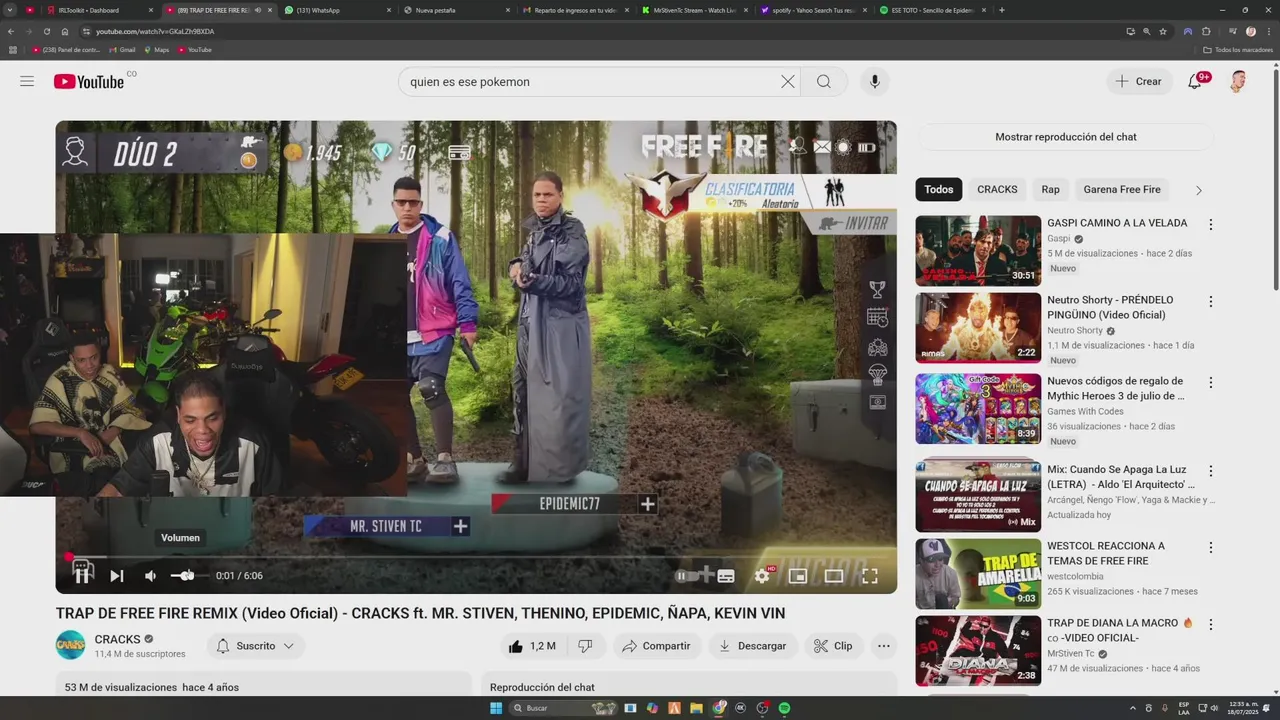Like the video (1,2 M)
The height and width of the screenshot is (720, 1280).
point(533,646)
